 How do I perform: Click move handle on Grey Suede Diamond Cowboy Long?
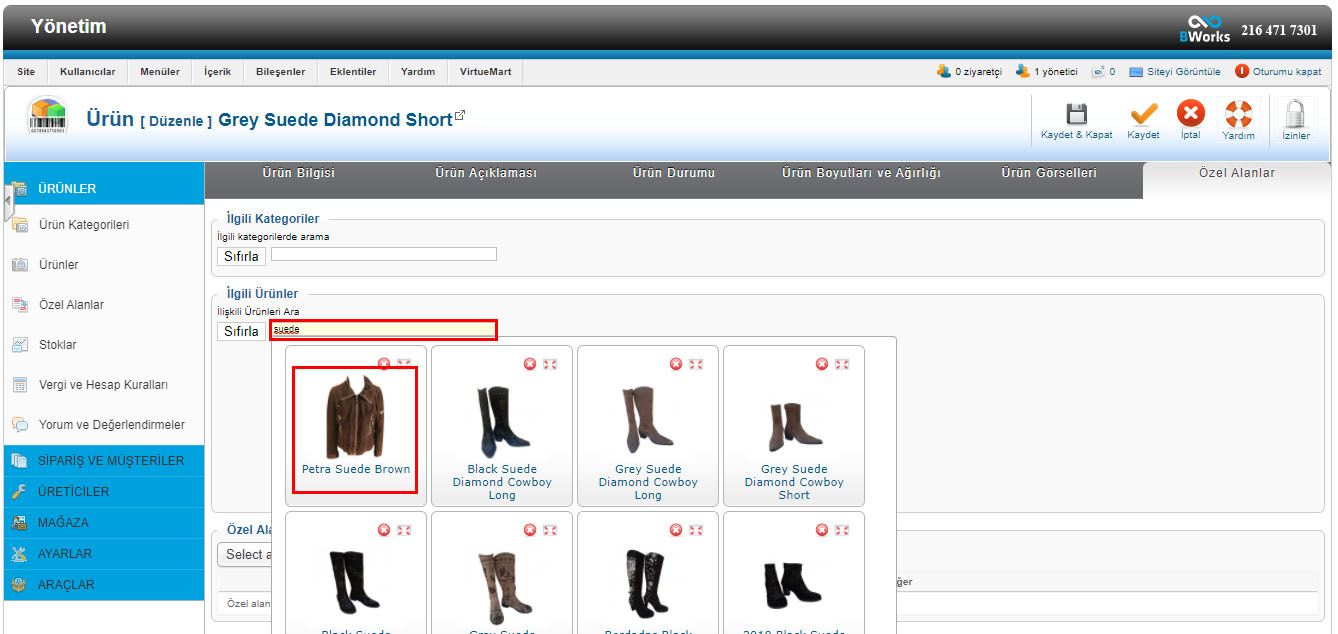[696, 364]
